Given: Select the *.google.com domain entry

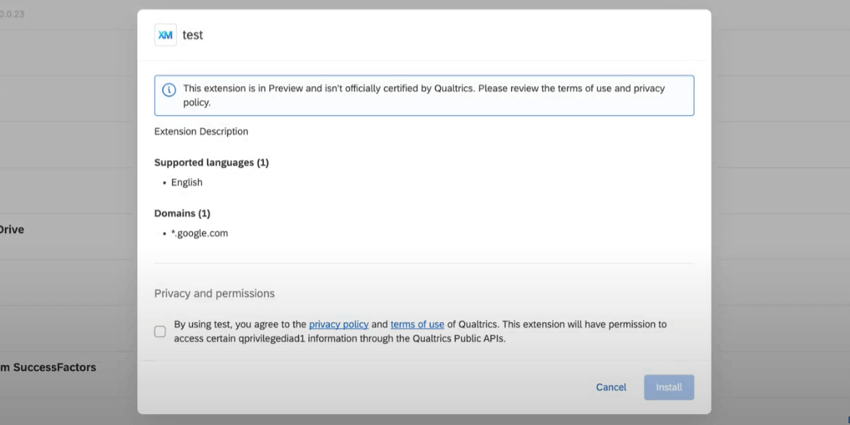Looking at the screenshot, I should [199, 233].
